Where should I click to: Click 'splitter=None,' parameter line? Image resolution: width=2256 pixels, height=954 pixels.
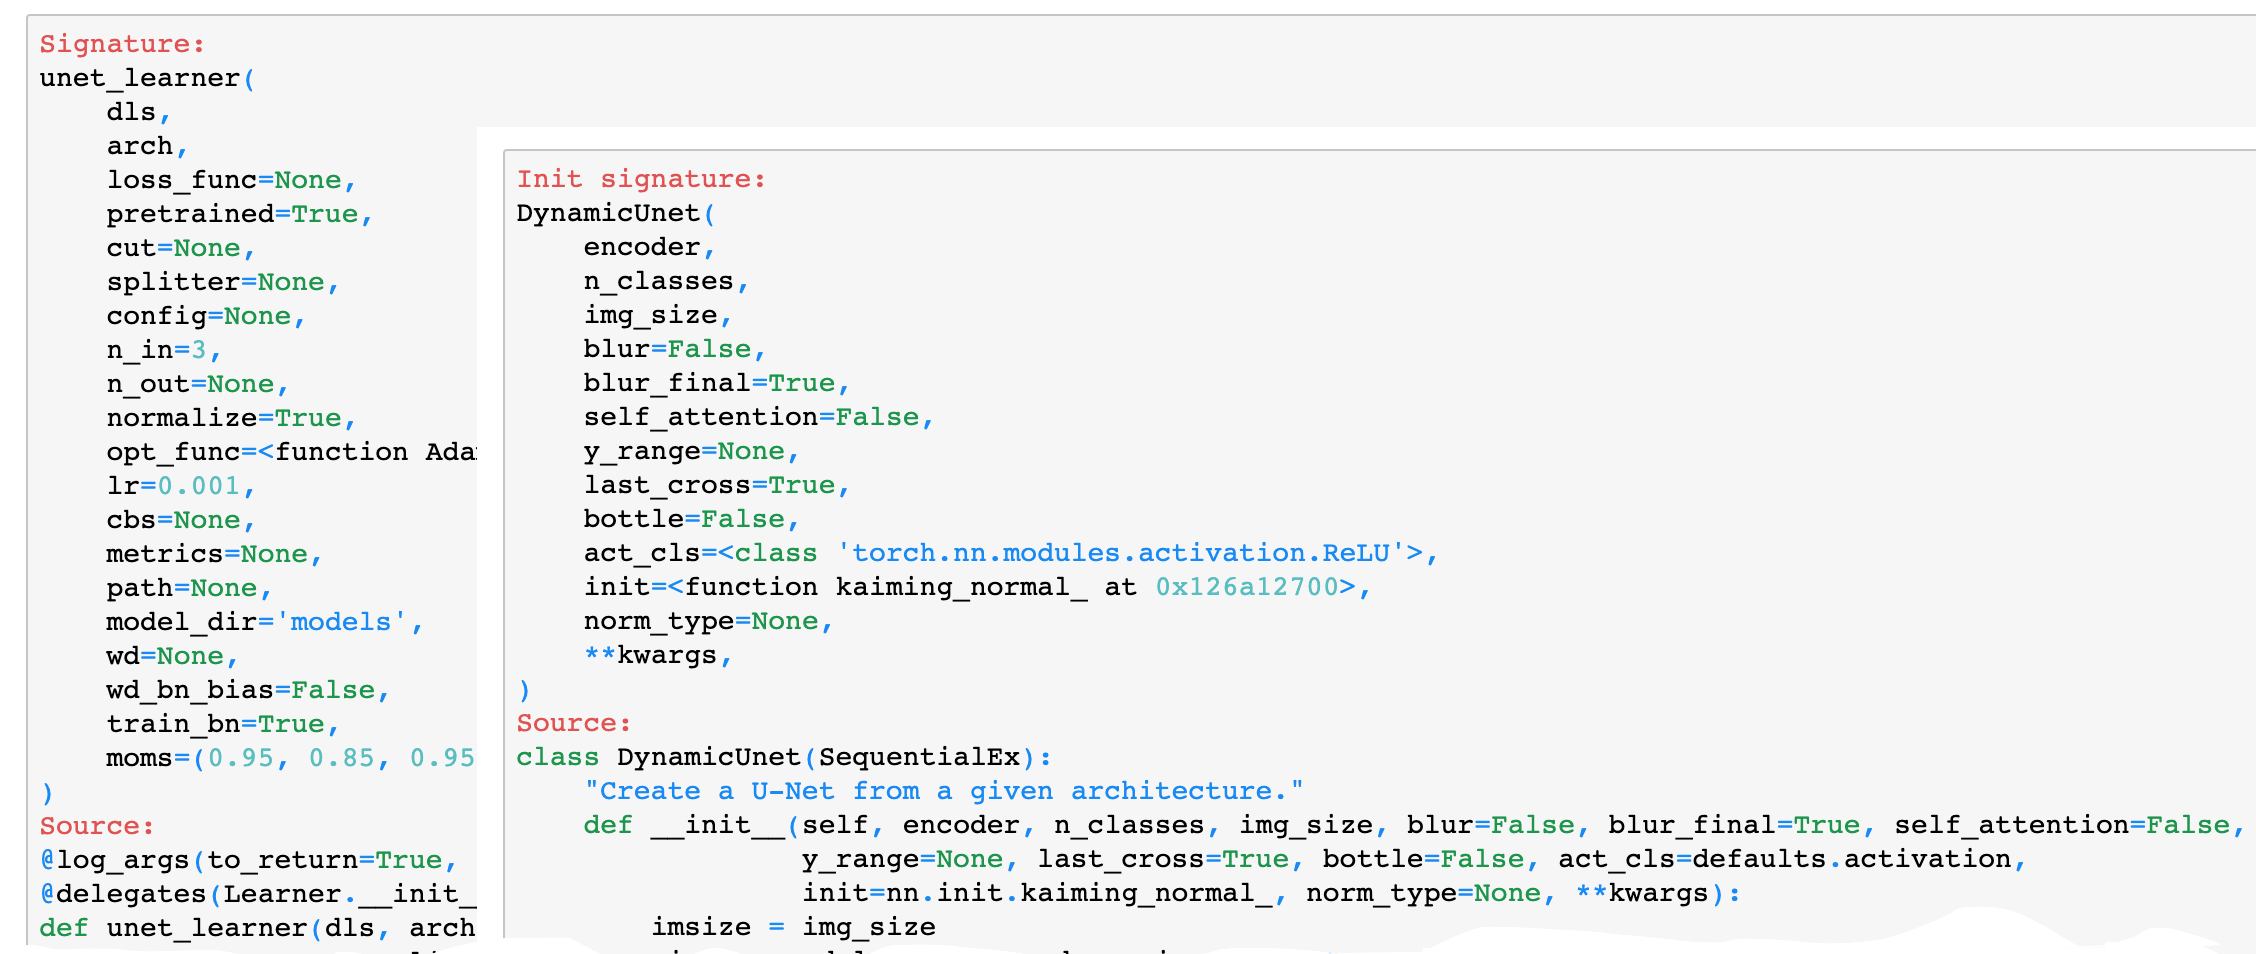pos(223,282)
